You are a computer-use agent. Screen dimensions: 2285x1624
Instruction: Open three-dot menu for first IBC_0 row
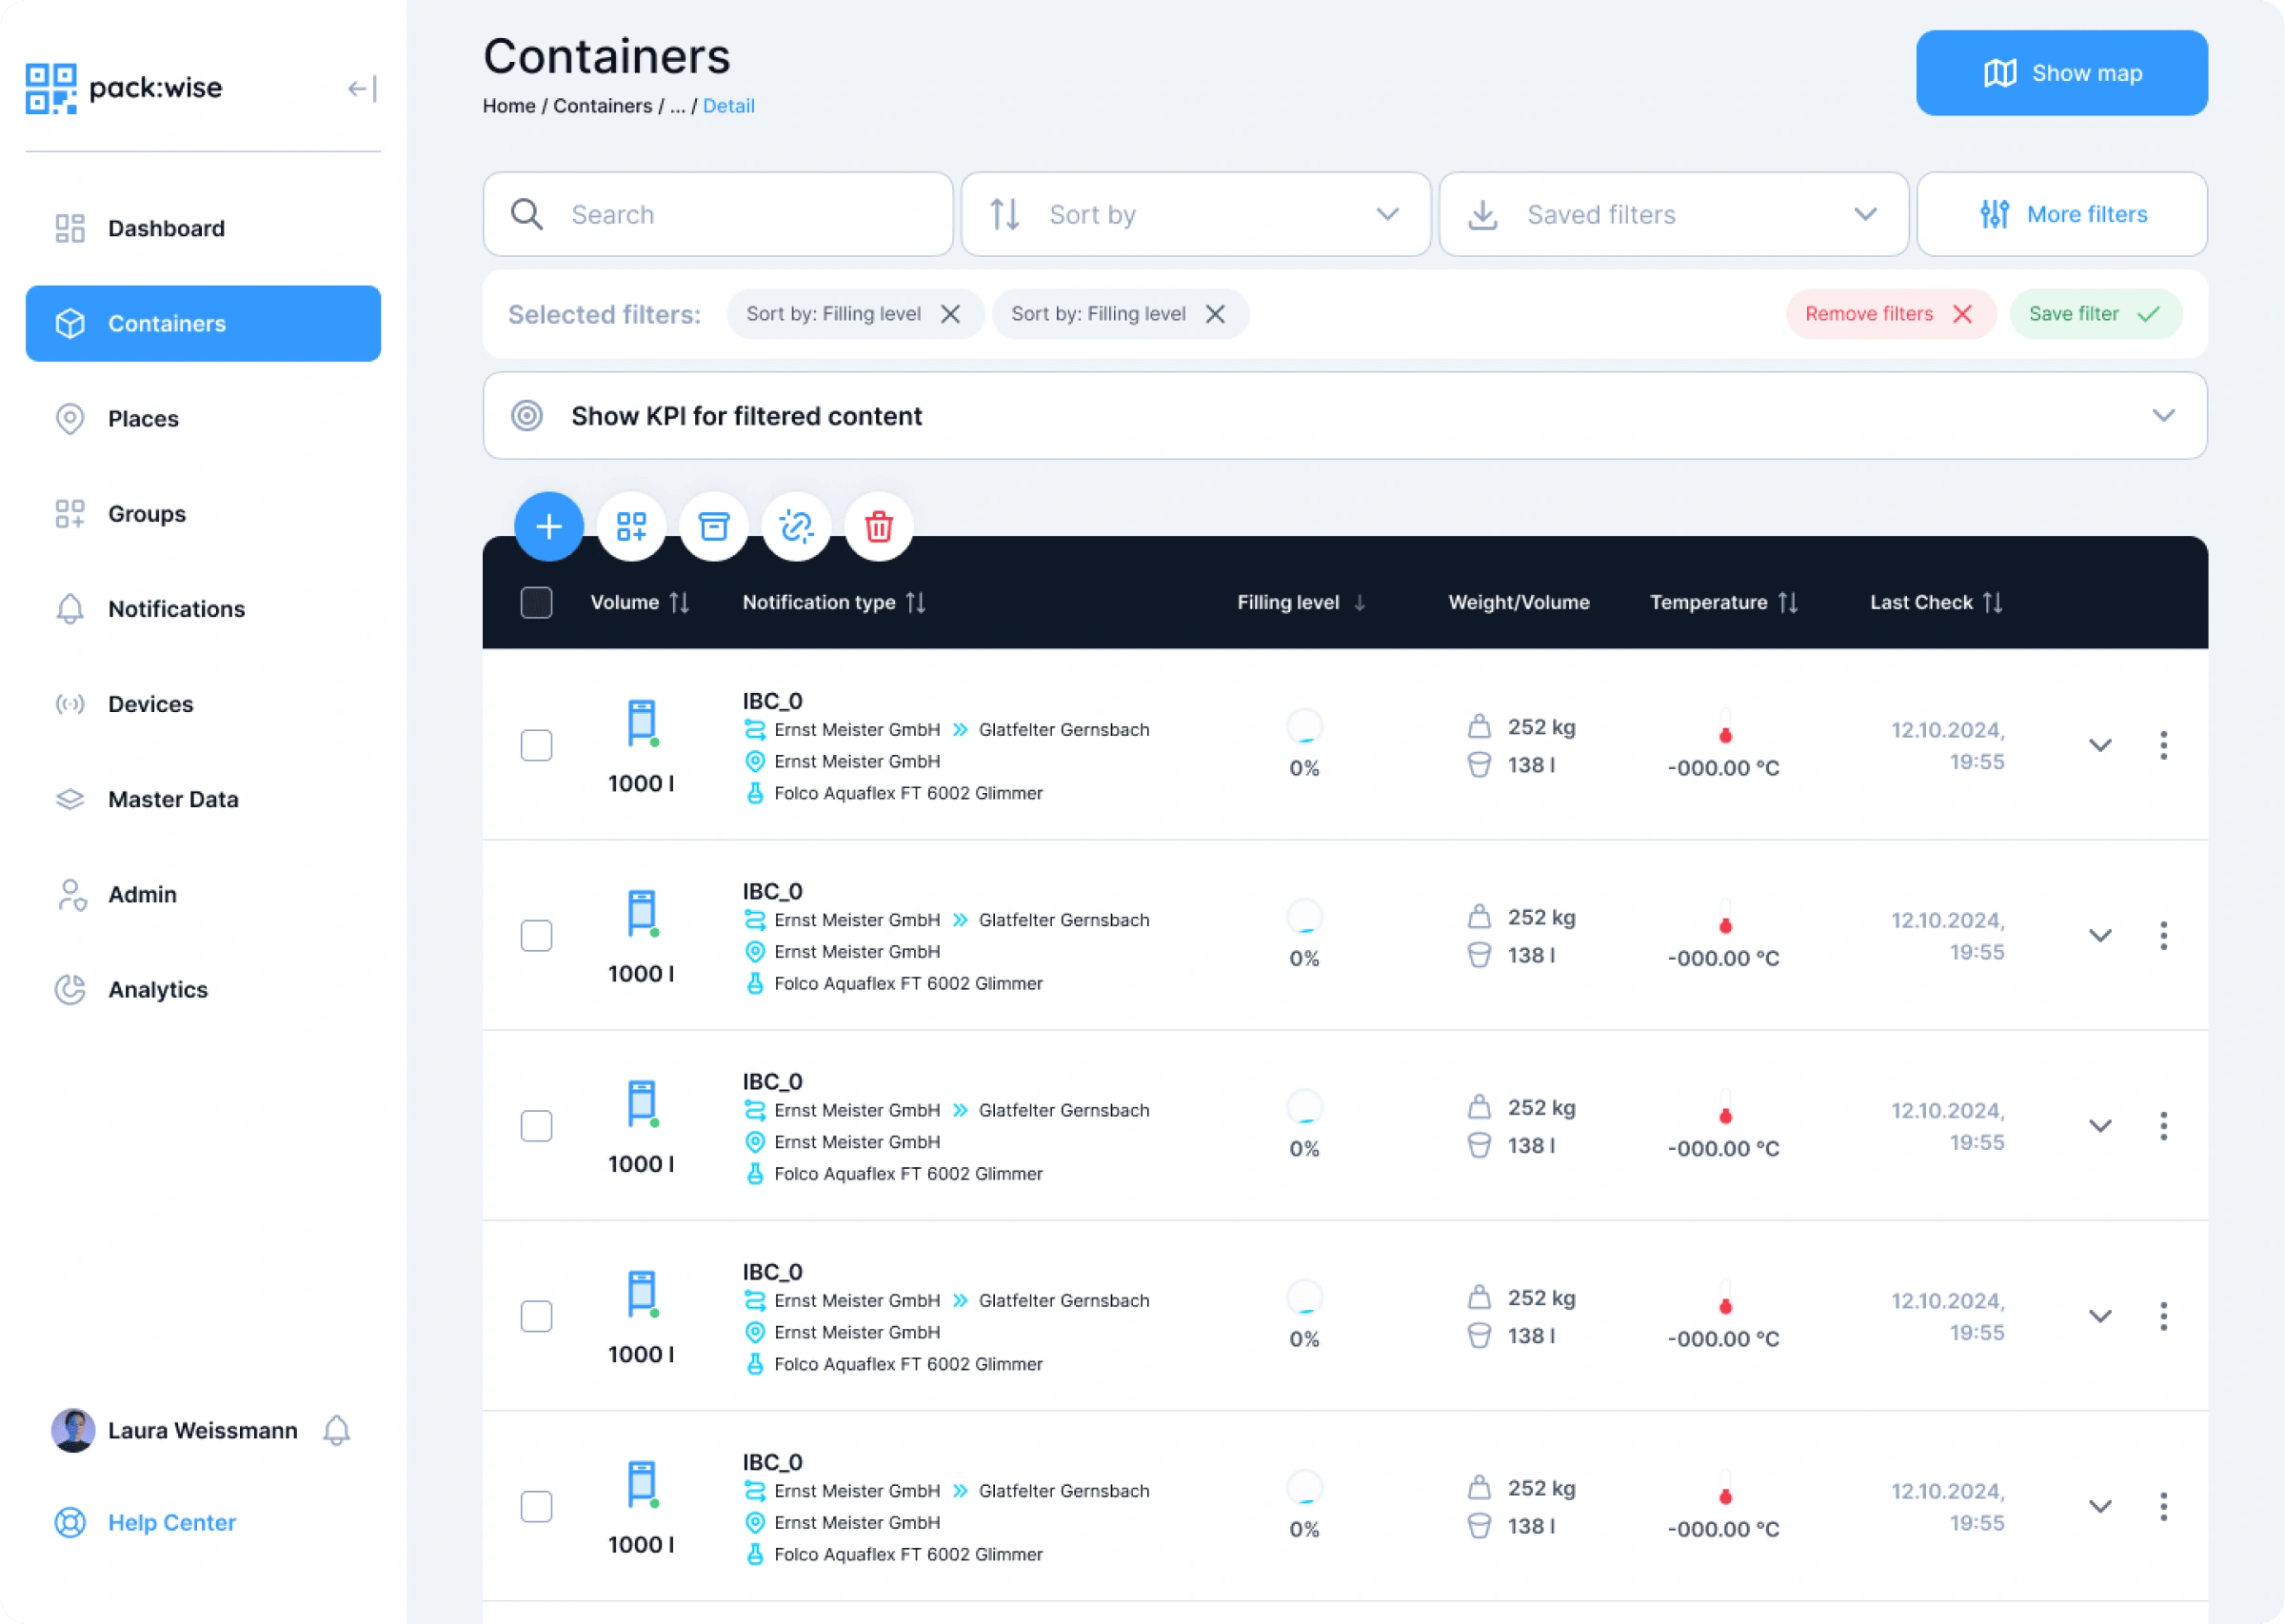(x=2164, y=745)
